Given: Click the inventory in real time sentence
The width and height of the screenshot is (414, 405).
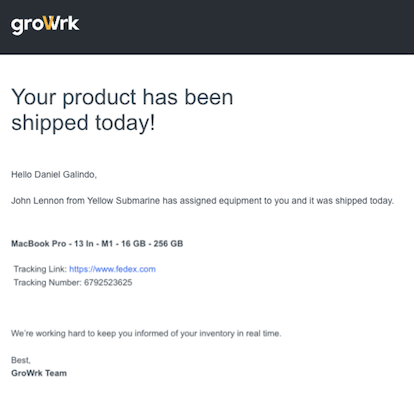Looking at the screenshot, I should 146,333.
